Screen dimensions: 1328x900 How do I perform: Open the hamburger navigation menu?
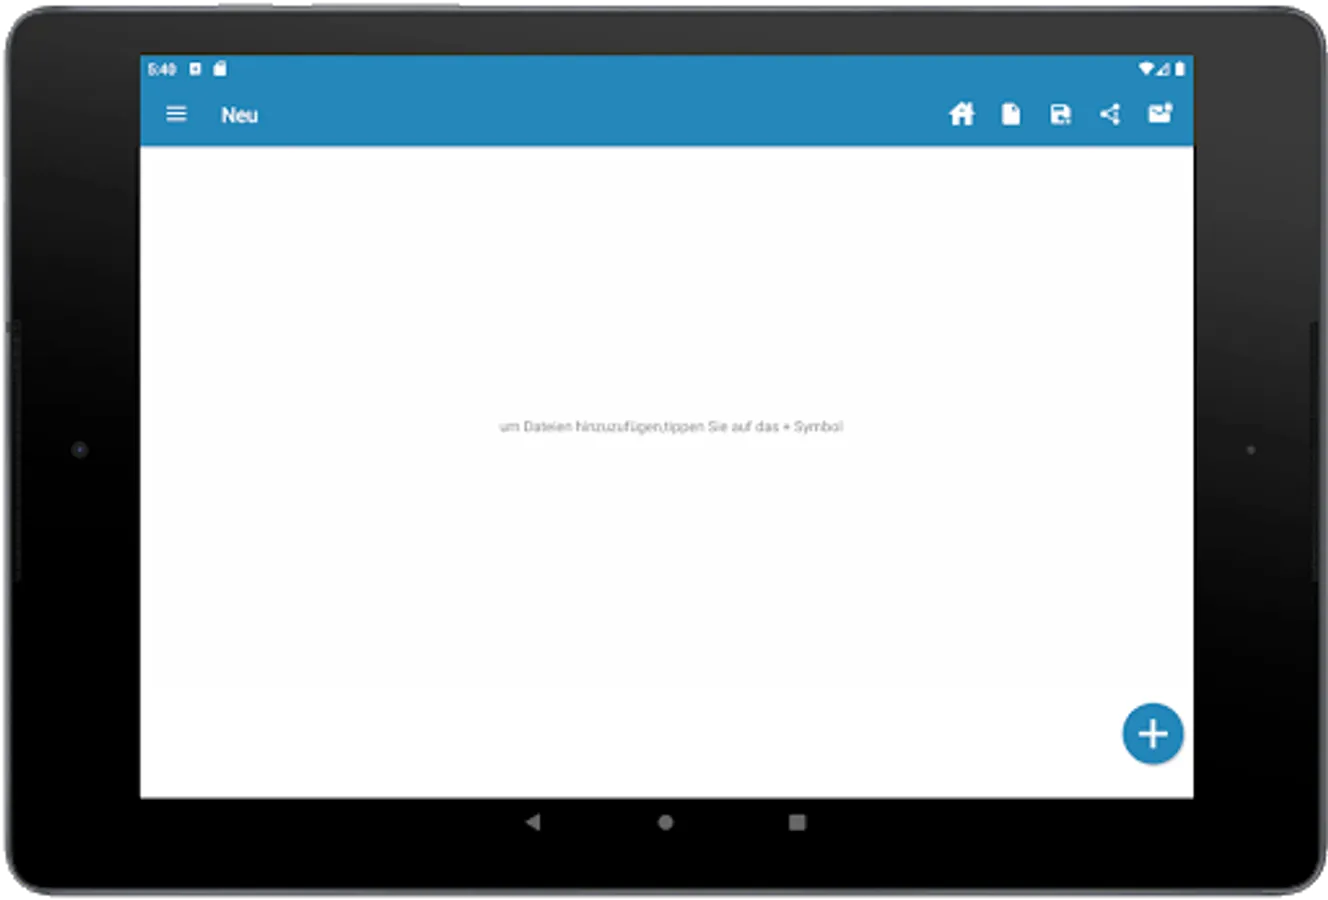click(x=176, y=114)
